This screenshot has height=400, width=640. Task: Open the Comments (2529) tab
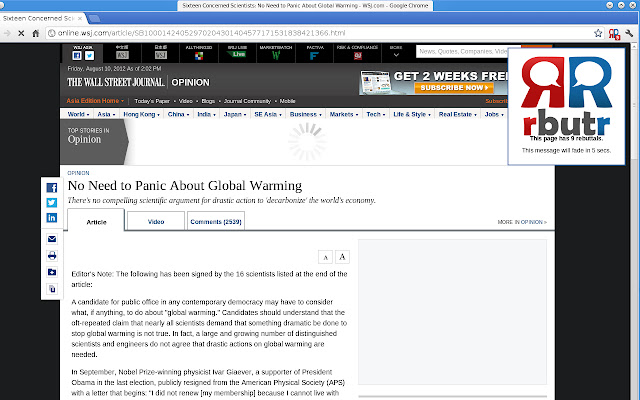pyautogui.click(x=215, y=221)
